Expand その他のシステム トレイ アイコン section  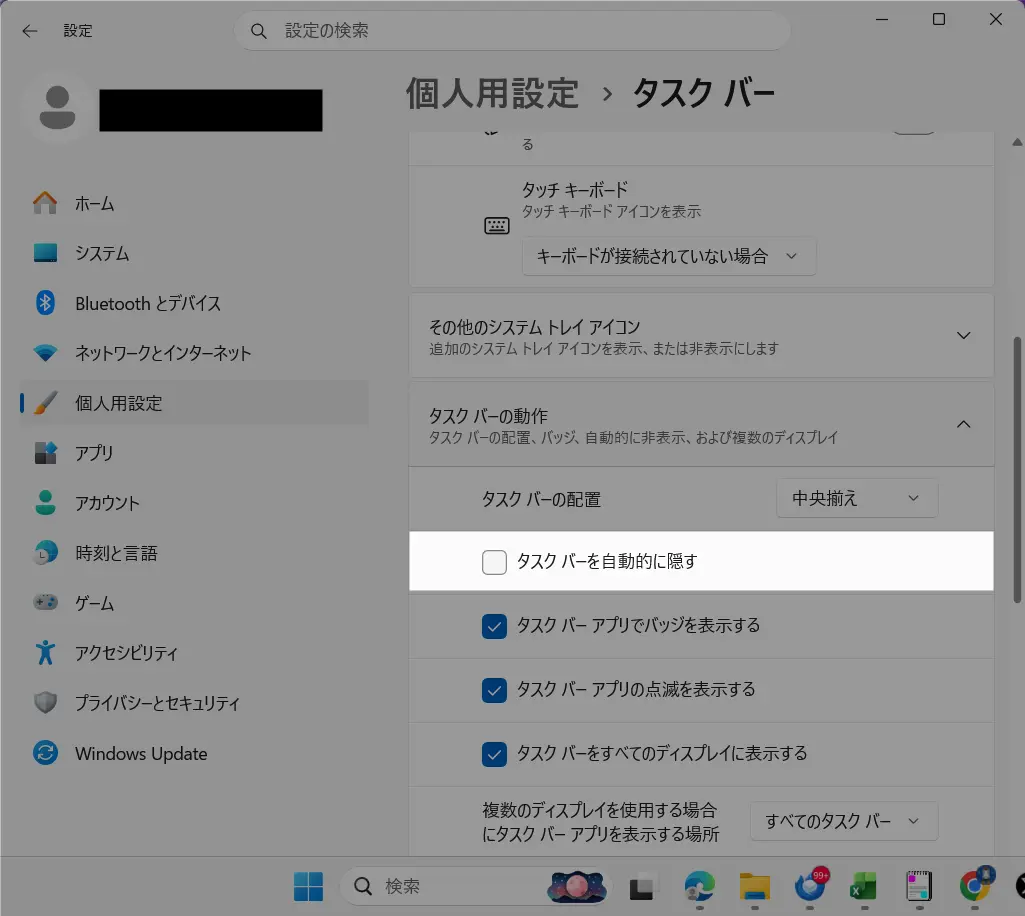click(963, 336)
